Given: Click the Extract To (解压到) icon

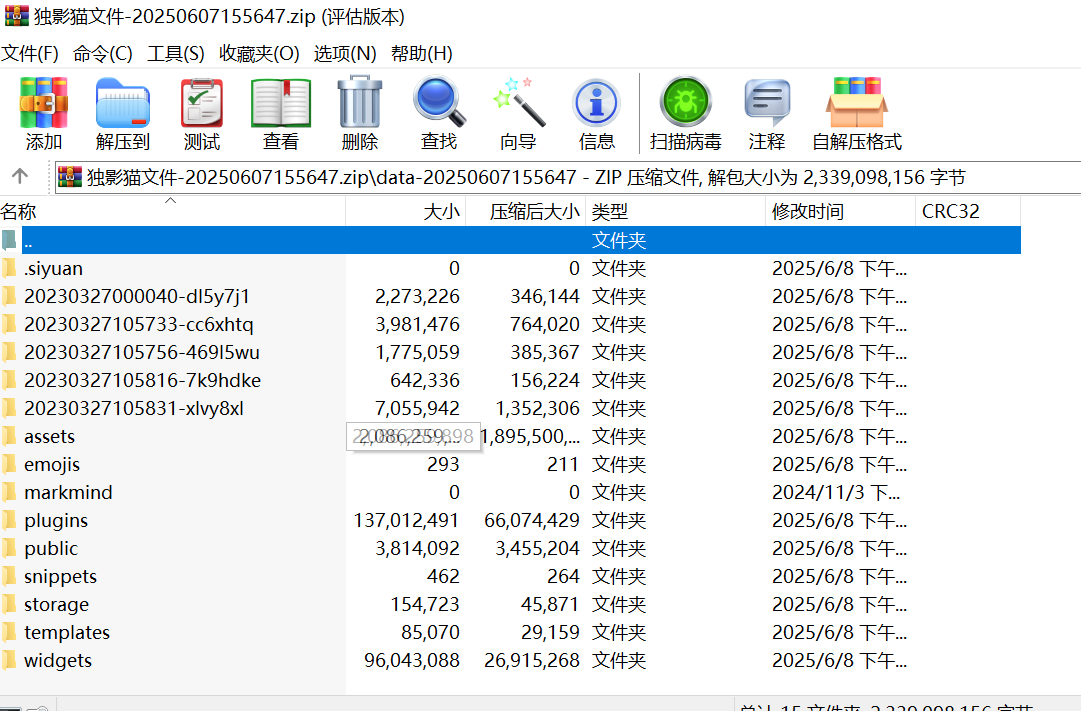Looking at the screenshot, I should pyautogui.click(x=122, y=103).
